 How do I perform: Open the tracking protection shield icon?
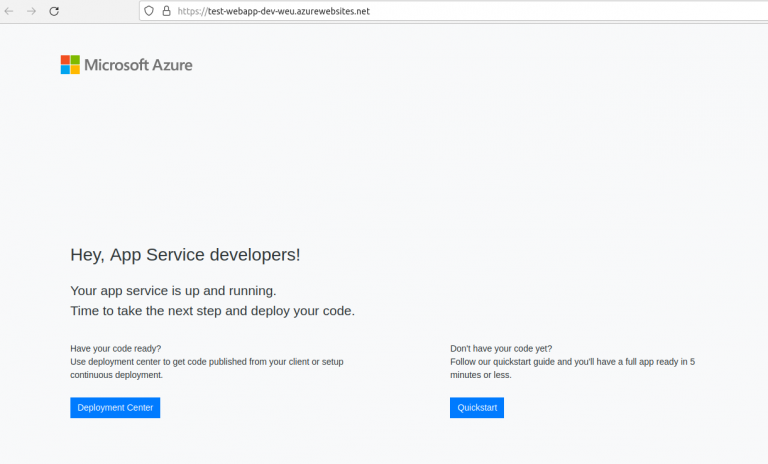point(149,11)
